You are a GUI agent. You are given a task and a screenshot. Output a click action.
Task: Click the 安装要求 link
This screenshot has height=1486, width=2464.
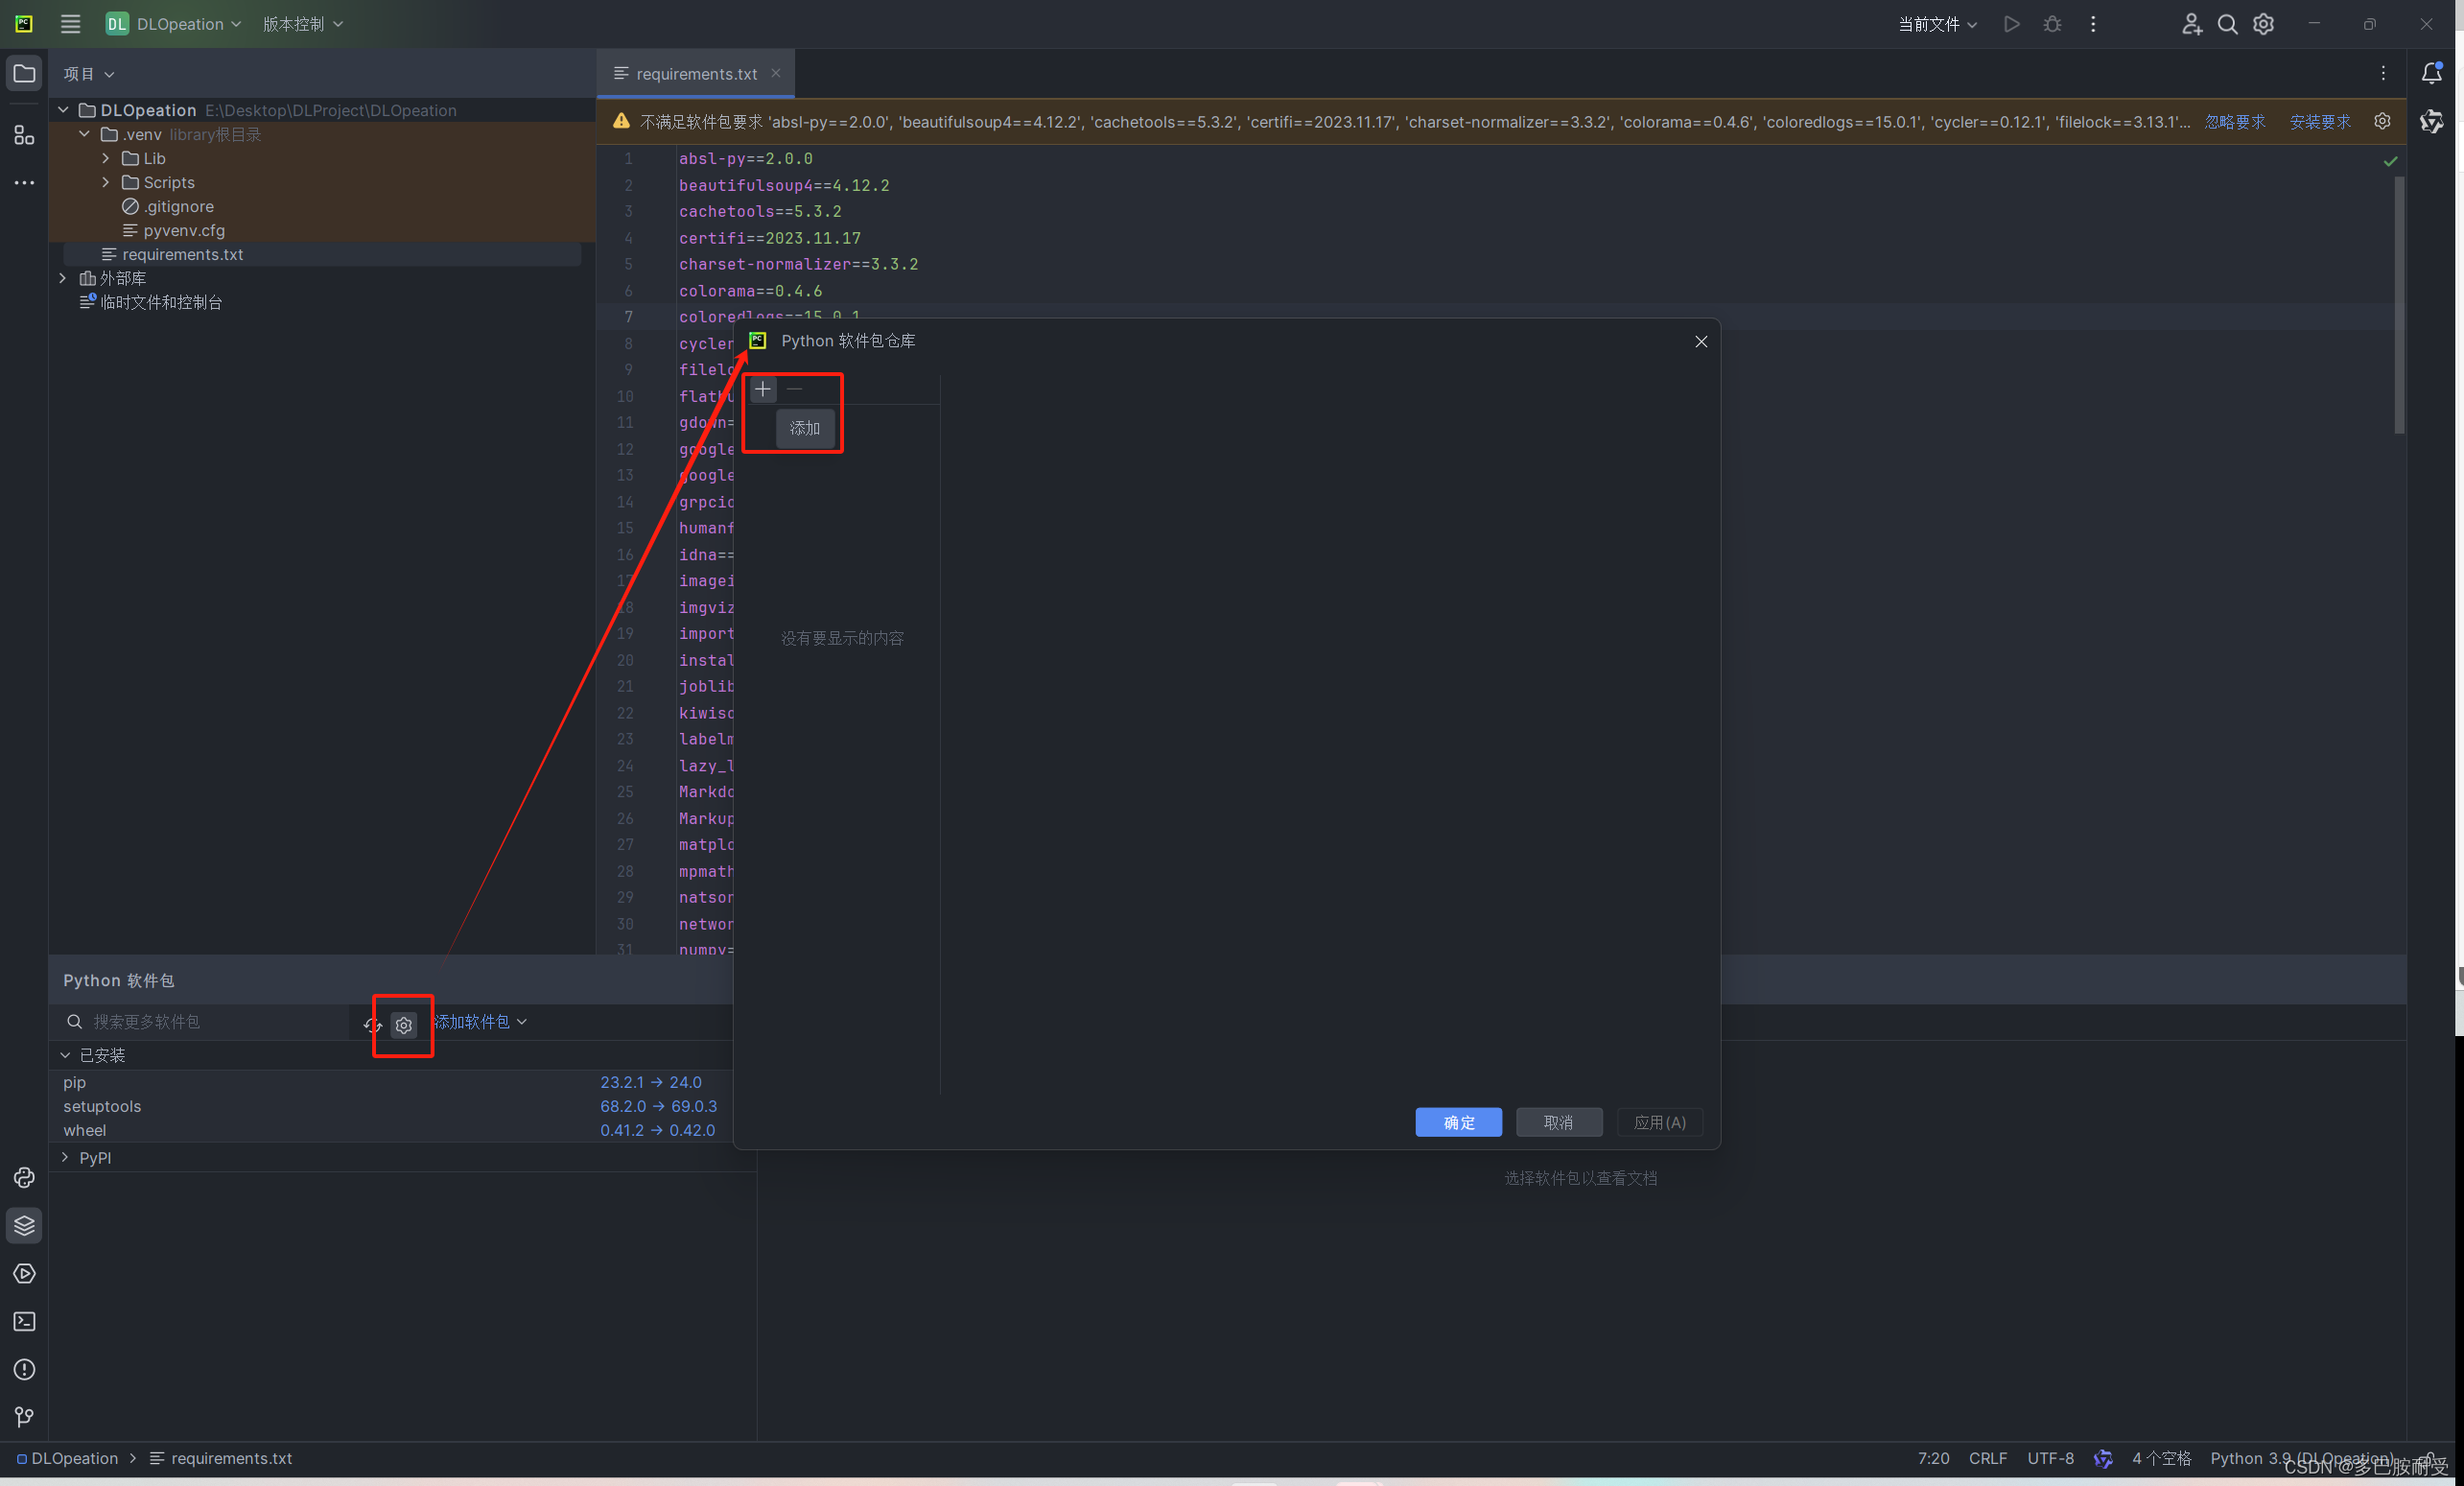point(2320,122)
